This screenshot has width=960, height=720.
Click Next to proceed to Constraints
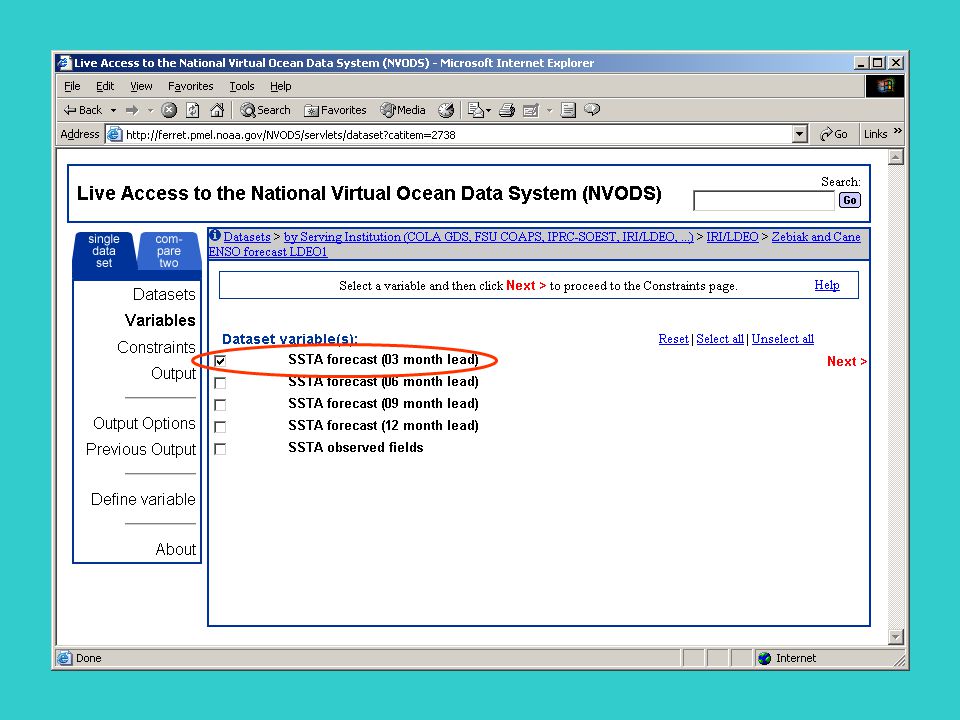click(847, 361)
